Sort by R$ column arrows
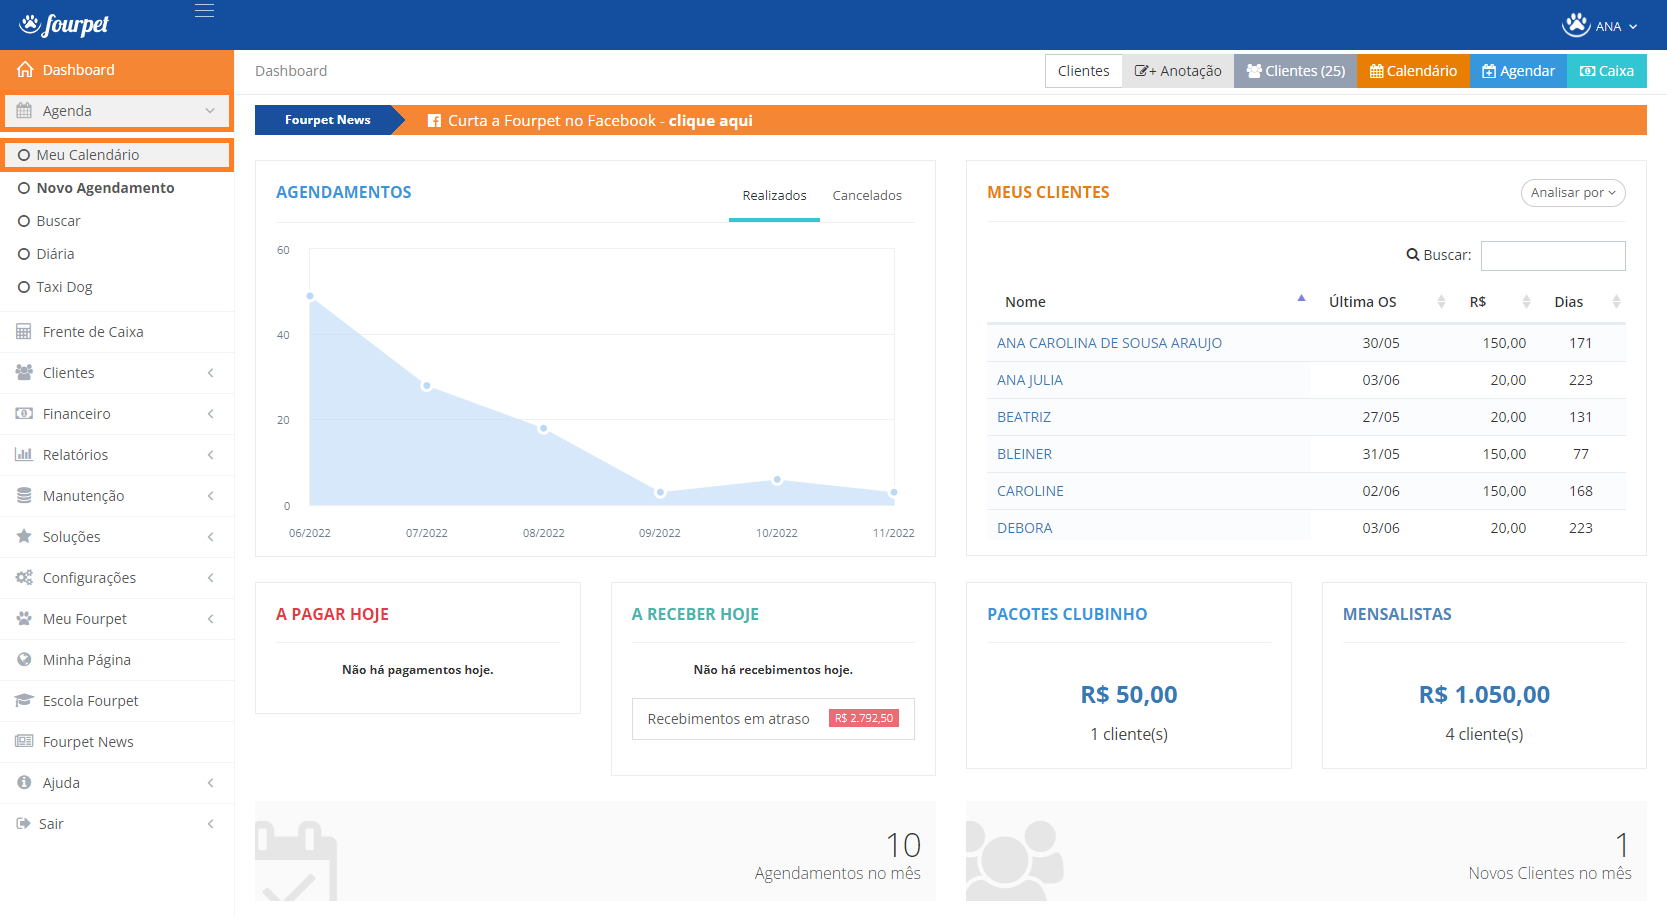This screenshot has width=1667, height=919. [x=1526, y=302]
